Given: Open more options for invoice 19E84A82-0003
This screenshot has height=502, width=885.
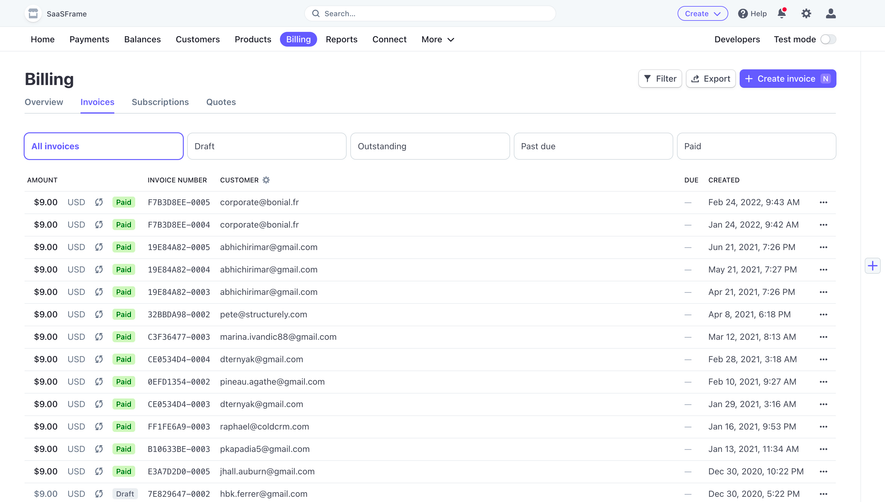Looking at the screenshot, I should [823, 292].
